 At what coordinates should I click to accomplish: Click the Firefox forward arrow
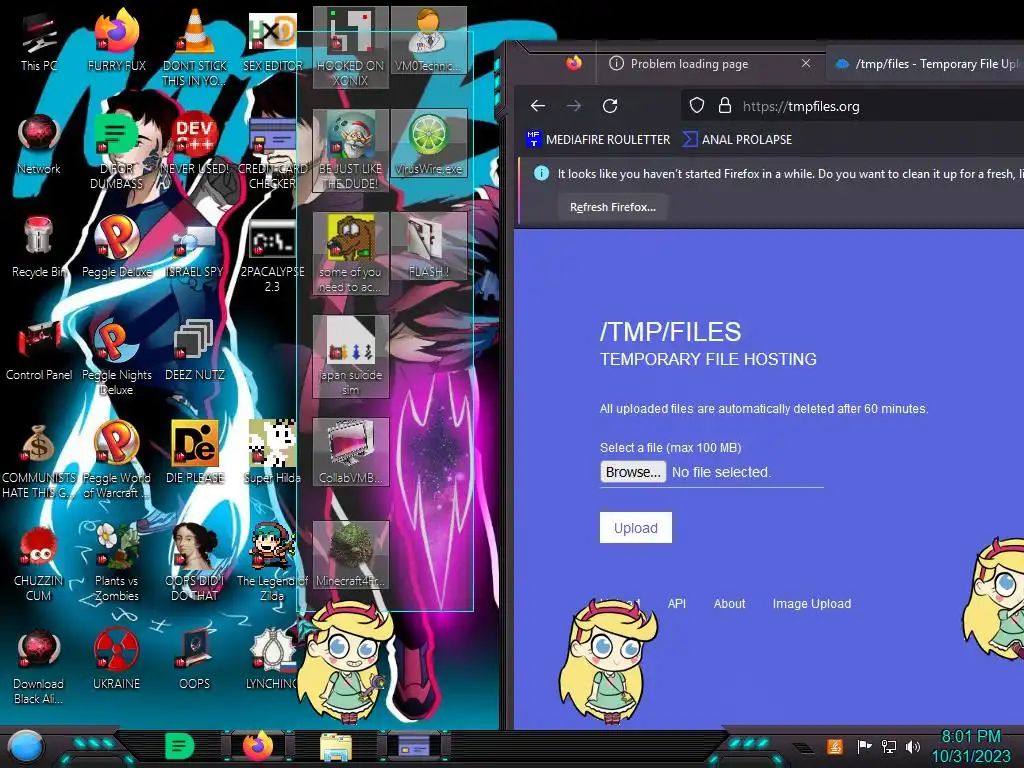574,106
